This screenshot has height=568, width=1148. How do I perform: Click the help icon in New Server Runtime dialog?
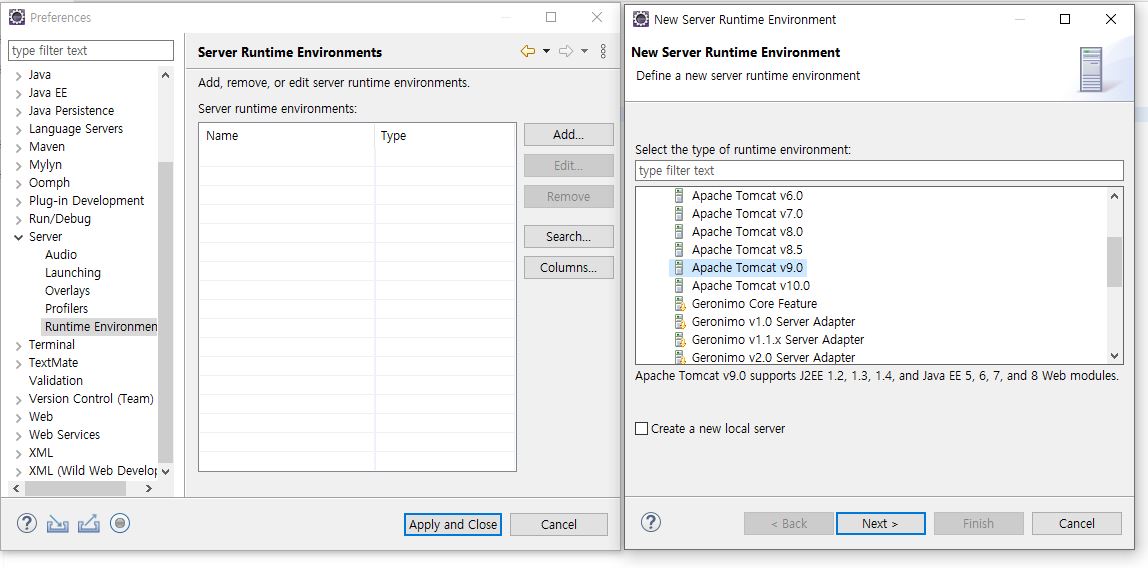(x=650, y=522)
